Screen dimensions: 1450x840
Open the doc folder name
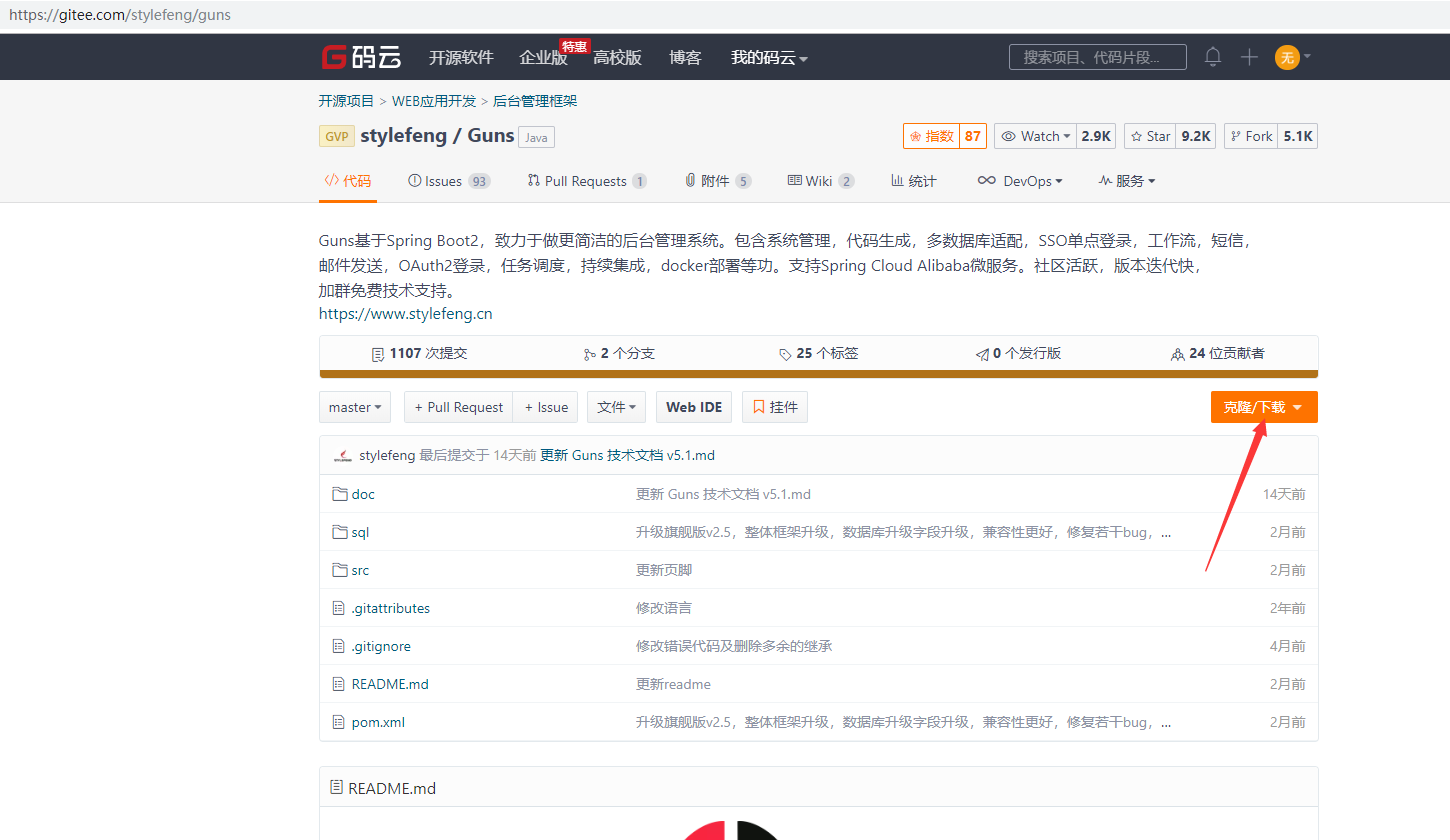[363, 494]
